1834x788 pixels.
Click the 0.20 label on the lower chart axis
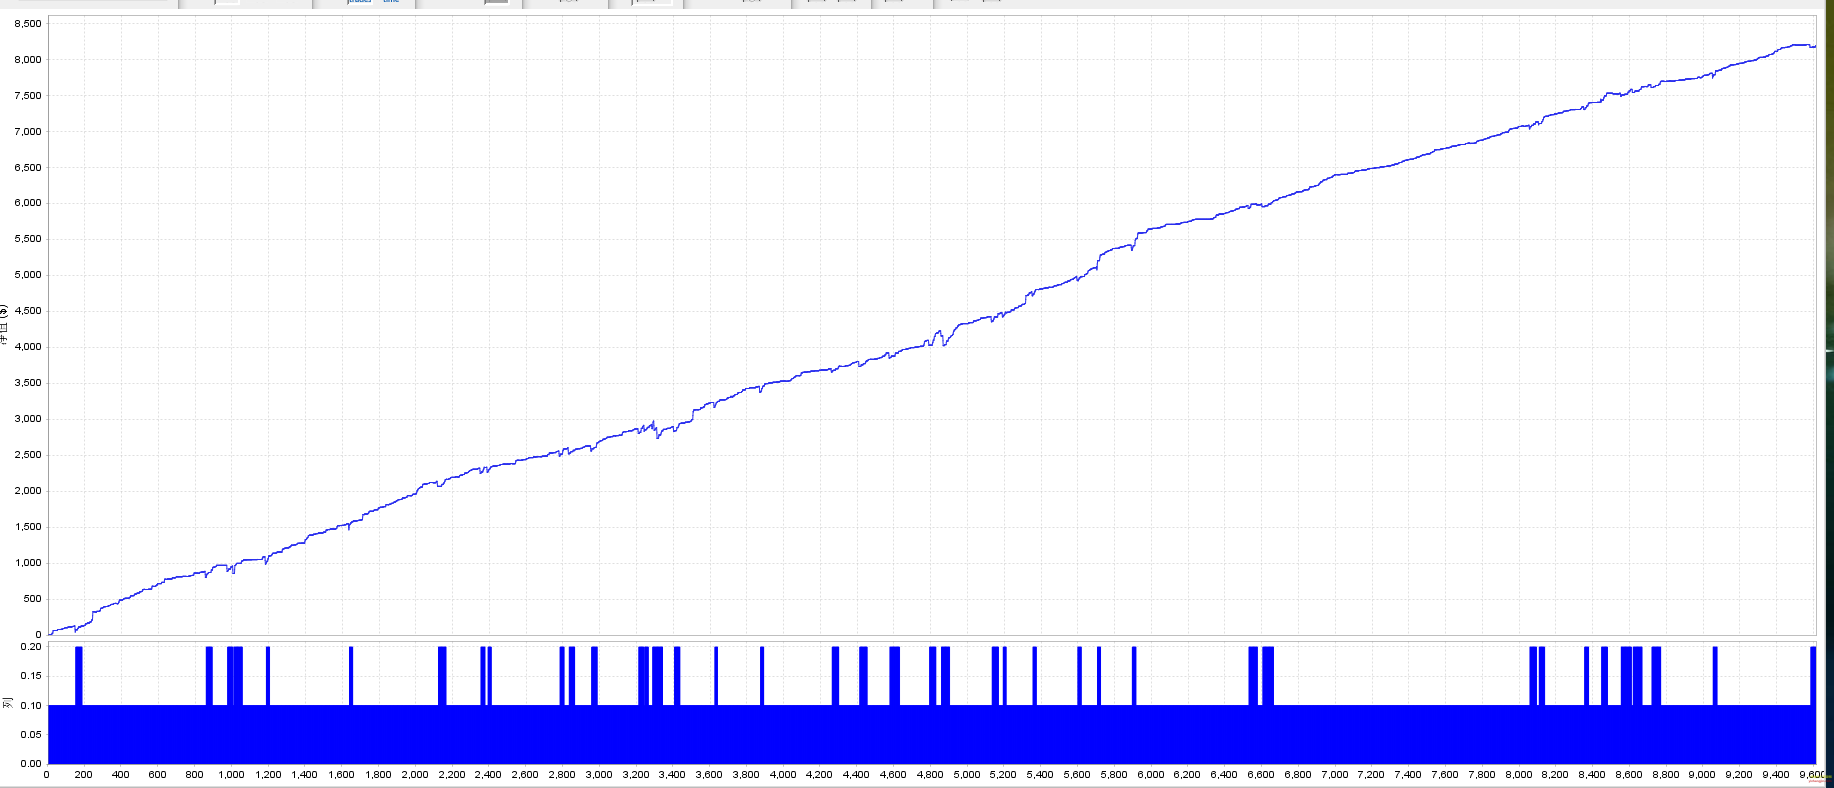tap(31, 646)
